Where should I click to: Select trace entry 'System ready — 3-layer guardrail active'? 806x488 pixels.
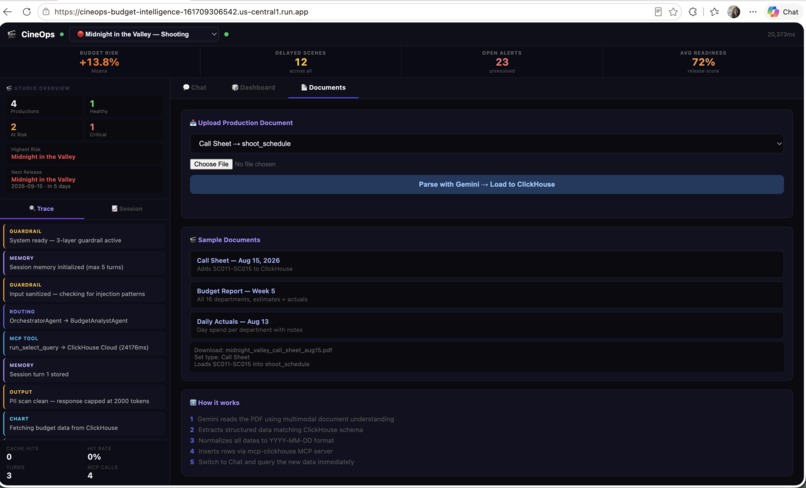[84, 236]
